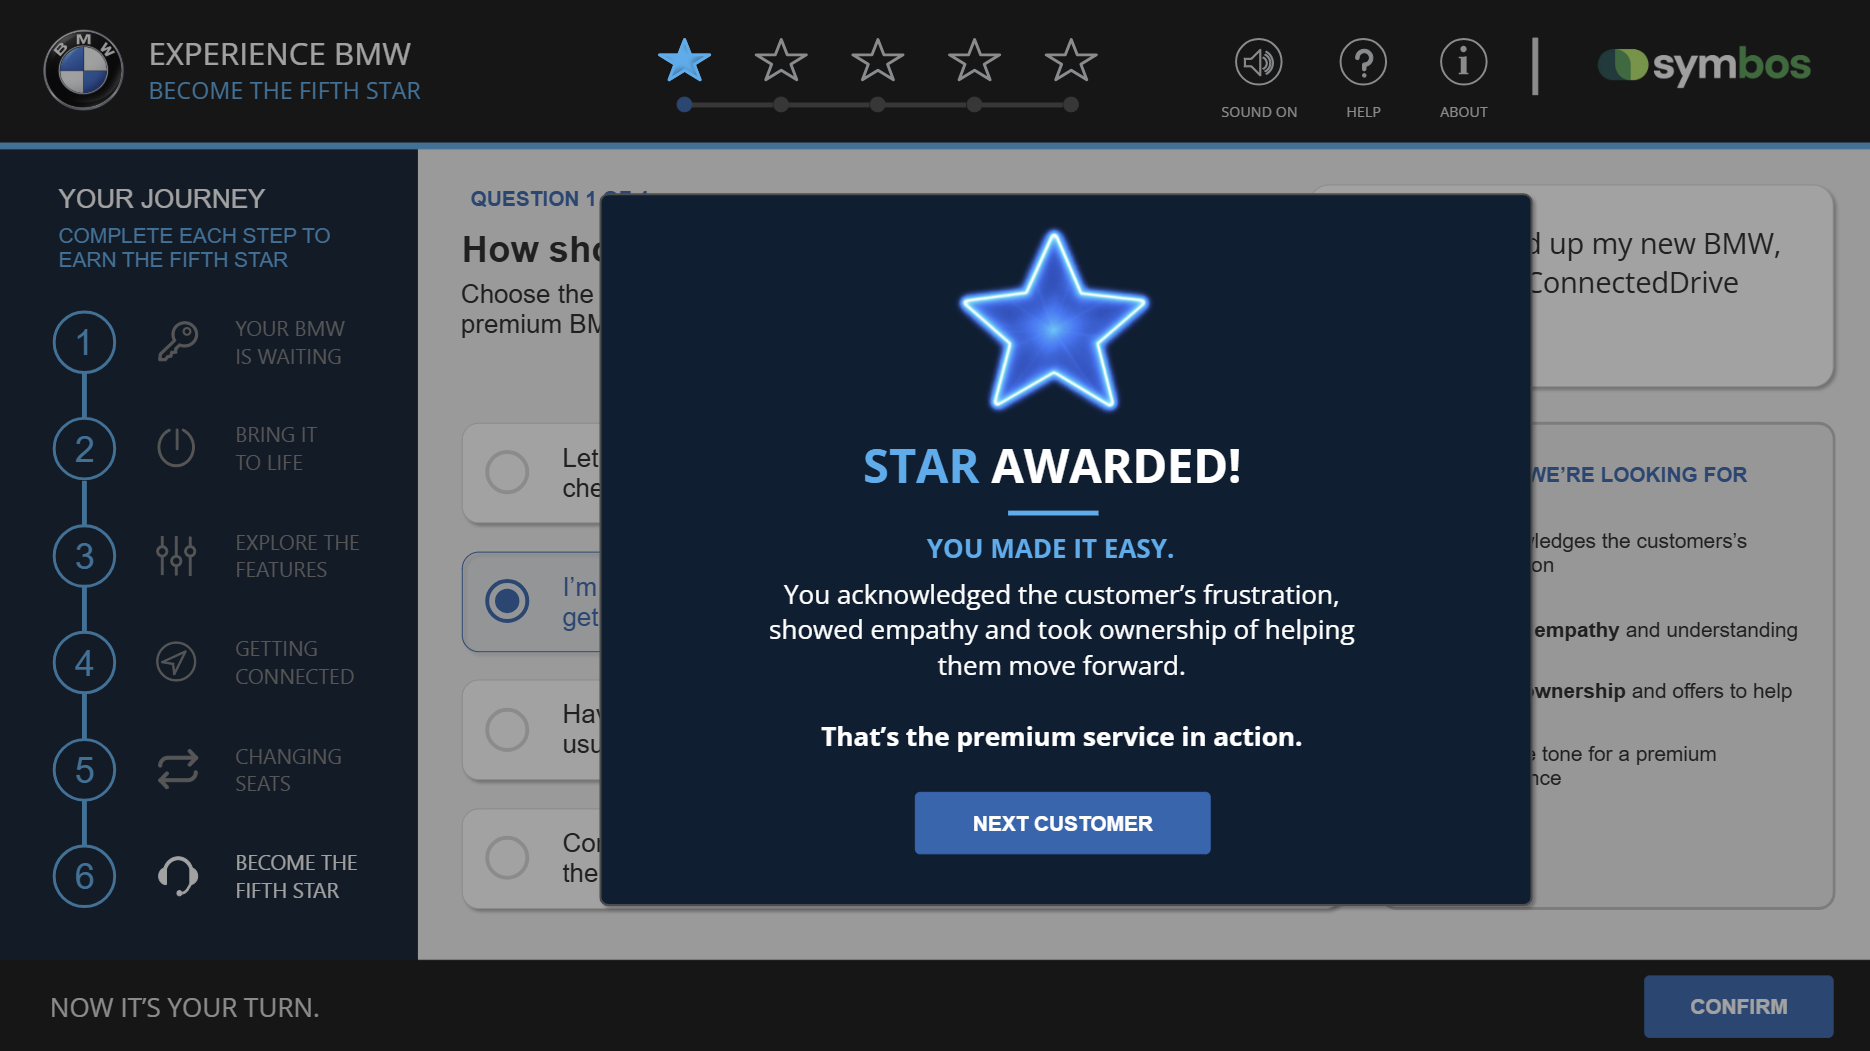The width and height of the screenshot is (1870, 1051).
Task: Click the Confirm button
Action: 1738,1007
